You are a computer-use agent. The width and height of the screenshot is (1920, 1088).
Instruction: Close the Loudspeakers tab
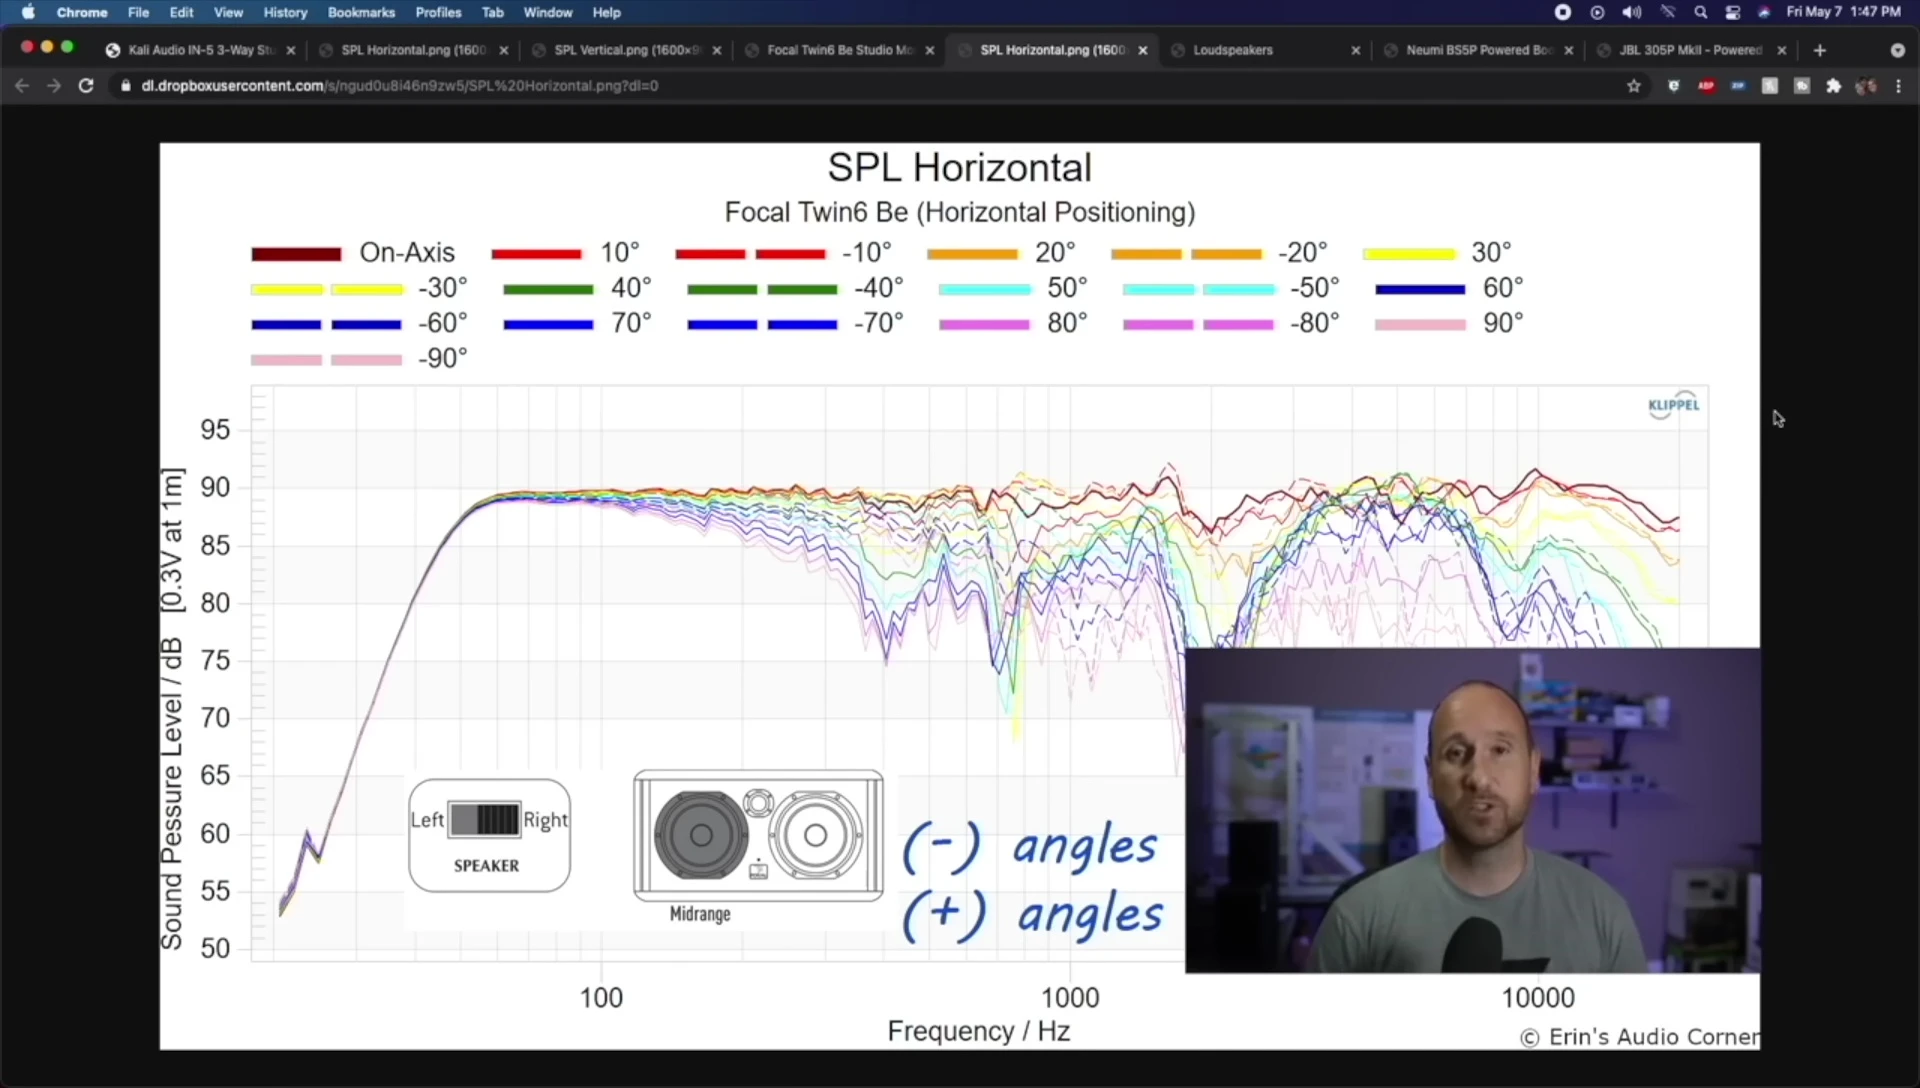pos(1356,50)
